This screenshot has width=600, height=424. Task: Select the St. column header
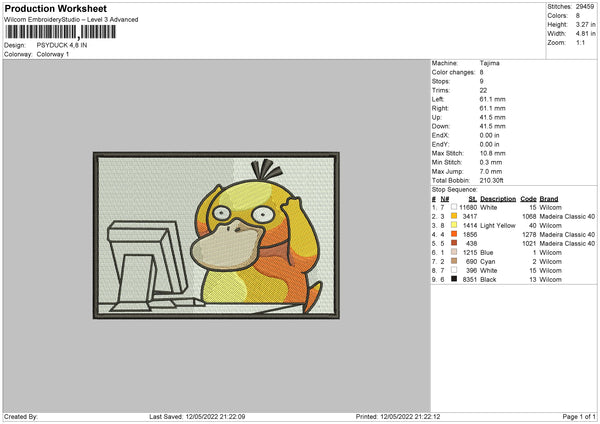click(473, 199)
